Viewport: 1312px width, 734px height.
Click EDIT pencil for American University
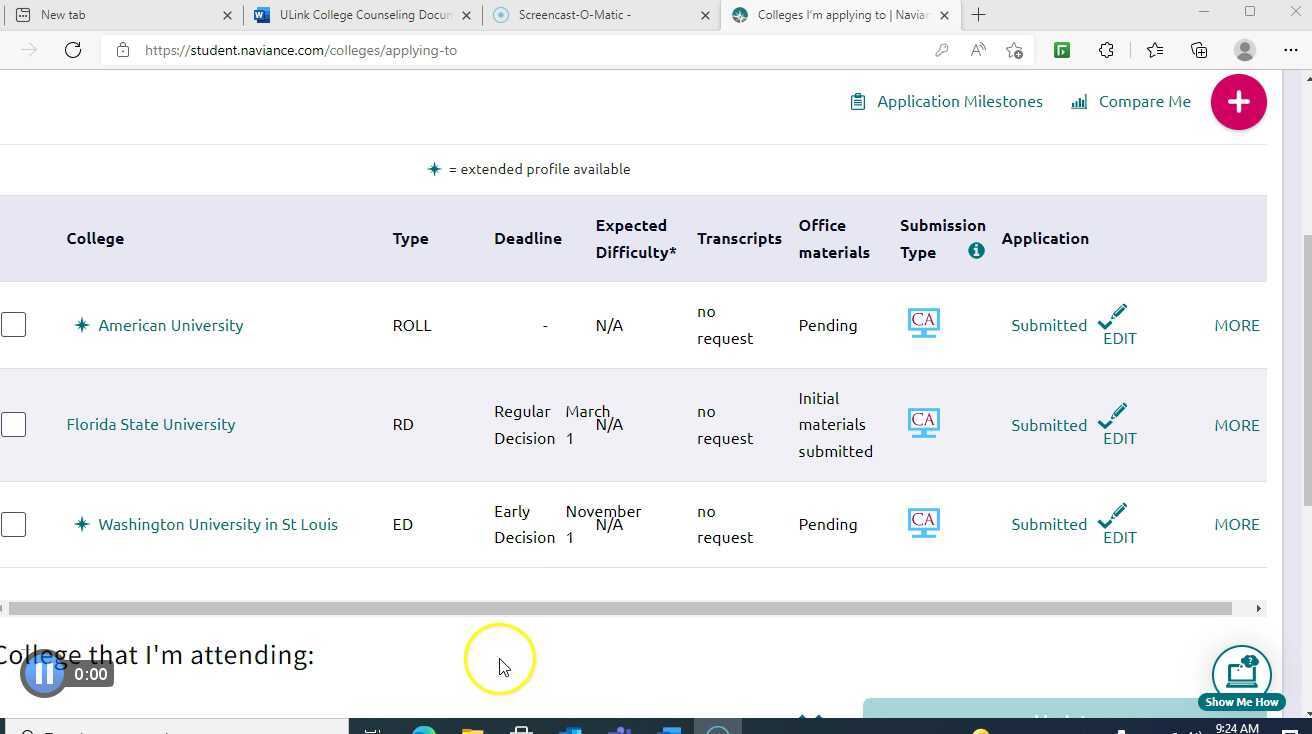(x=1118, y=326)
